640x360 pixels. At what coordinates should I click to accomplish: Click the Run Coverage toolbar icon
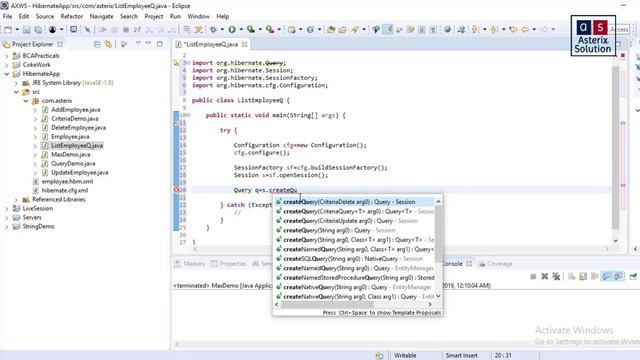251,29
